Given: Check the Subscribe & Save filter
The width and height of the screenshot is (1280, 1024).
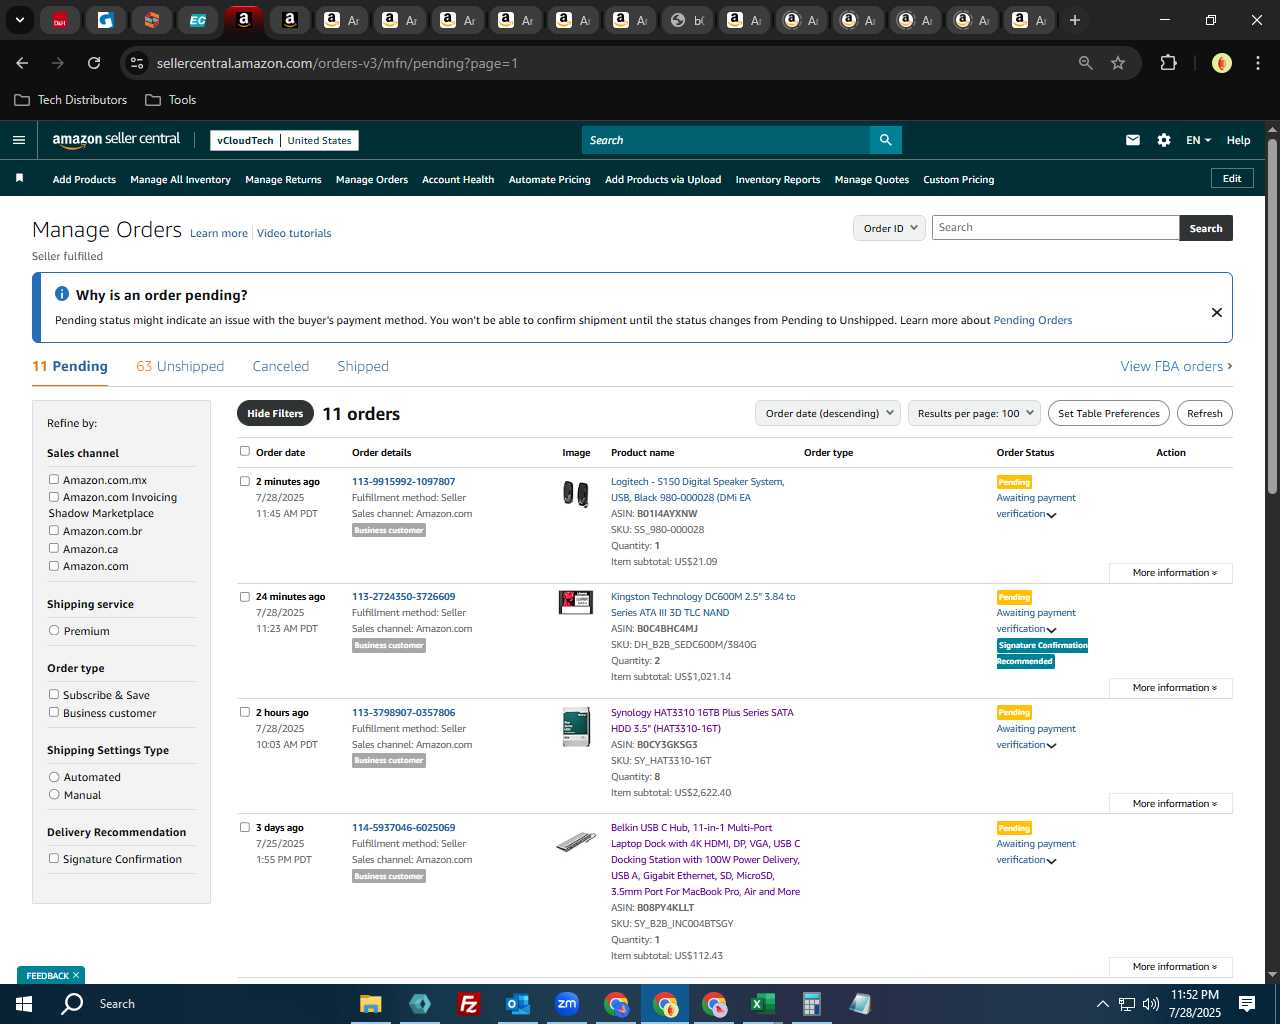Looking at the screenshot, I should point(54,695).
